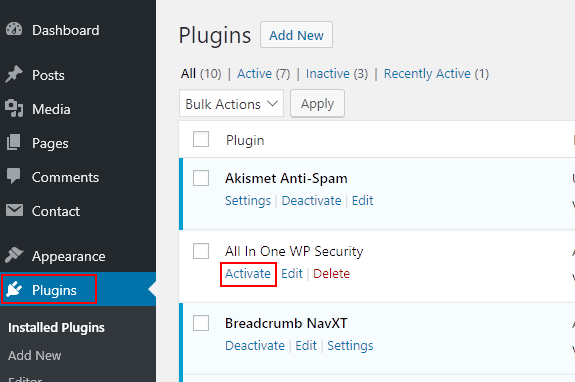This screenshot has height=382, width=575.
Task: Click the Contact envelope icon
Action: pos(14,210)
